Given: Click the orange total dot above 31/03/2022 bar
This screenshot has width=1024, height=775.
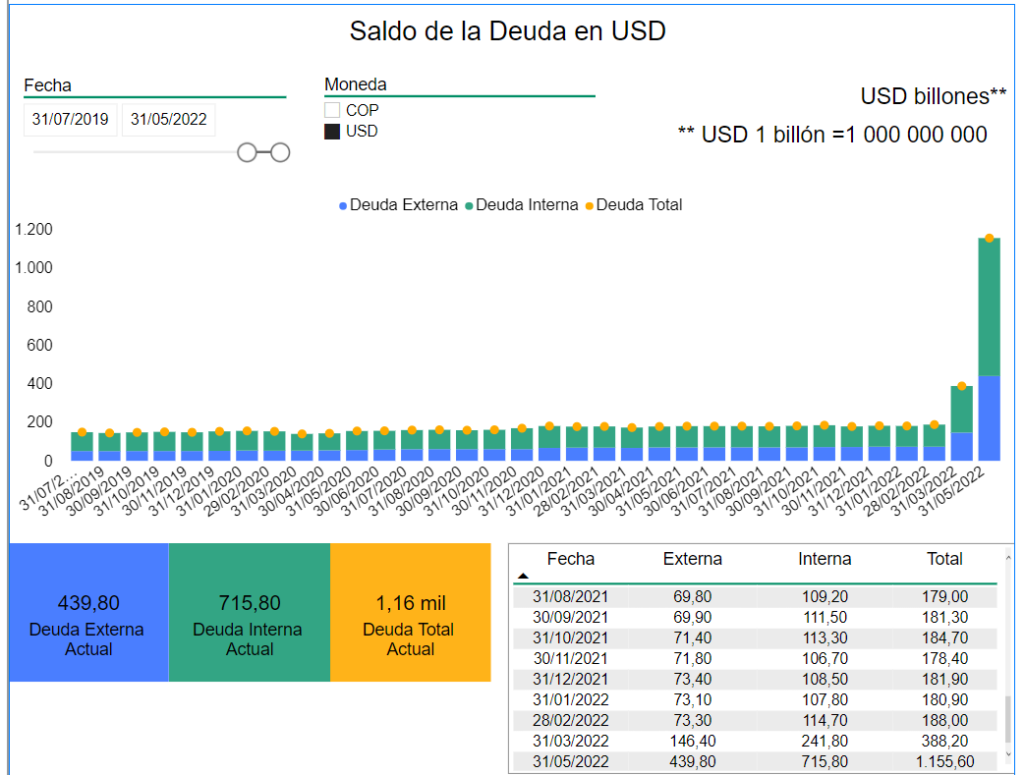Looking at the screenshot, I should coord(961,386).
